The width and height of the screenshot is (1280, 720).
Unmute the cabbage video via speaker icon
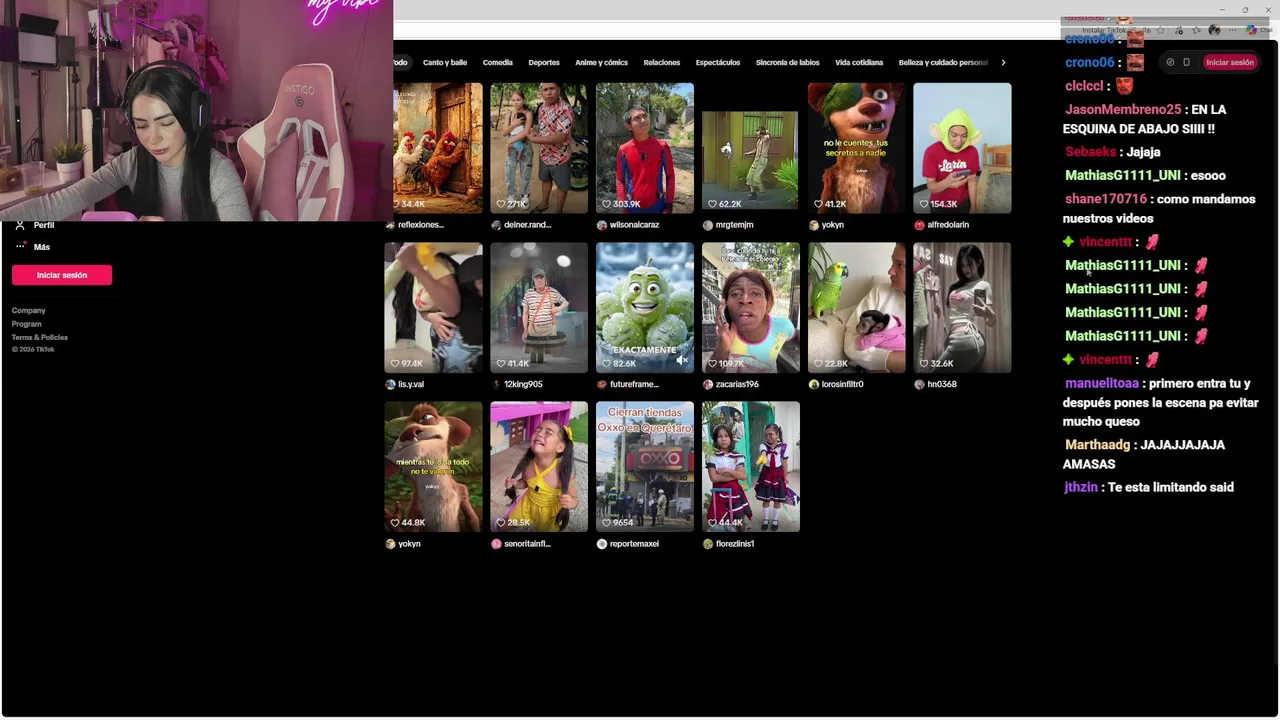point(681,360)
